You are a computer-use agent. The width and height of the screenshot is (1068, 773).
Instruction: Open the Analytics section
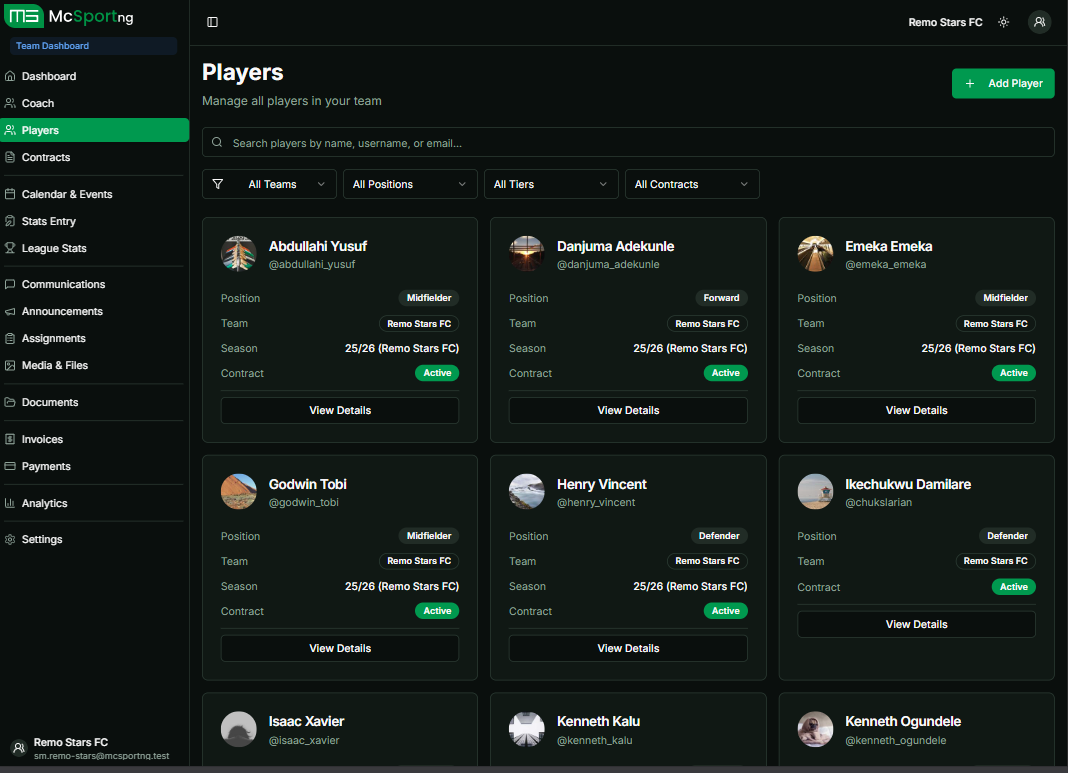tap(45, 503)
